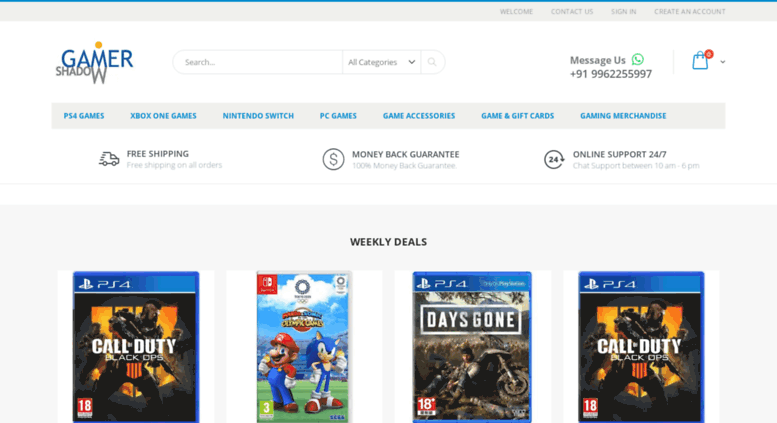Click the money back dollar icon
This screenshot has width=777, height=423.
tap(333, 159)
